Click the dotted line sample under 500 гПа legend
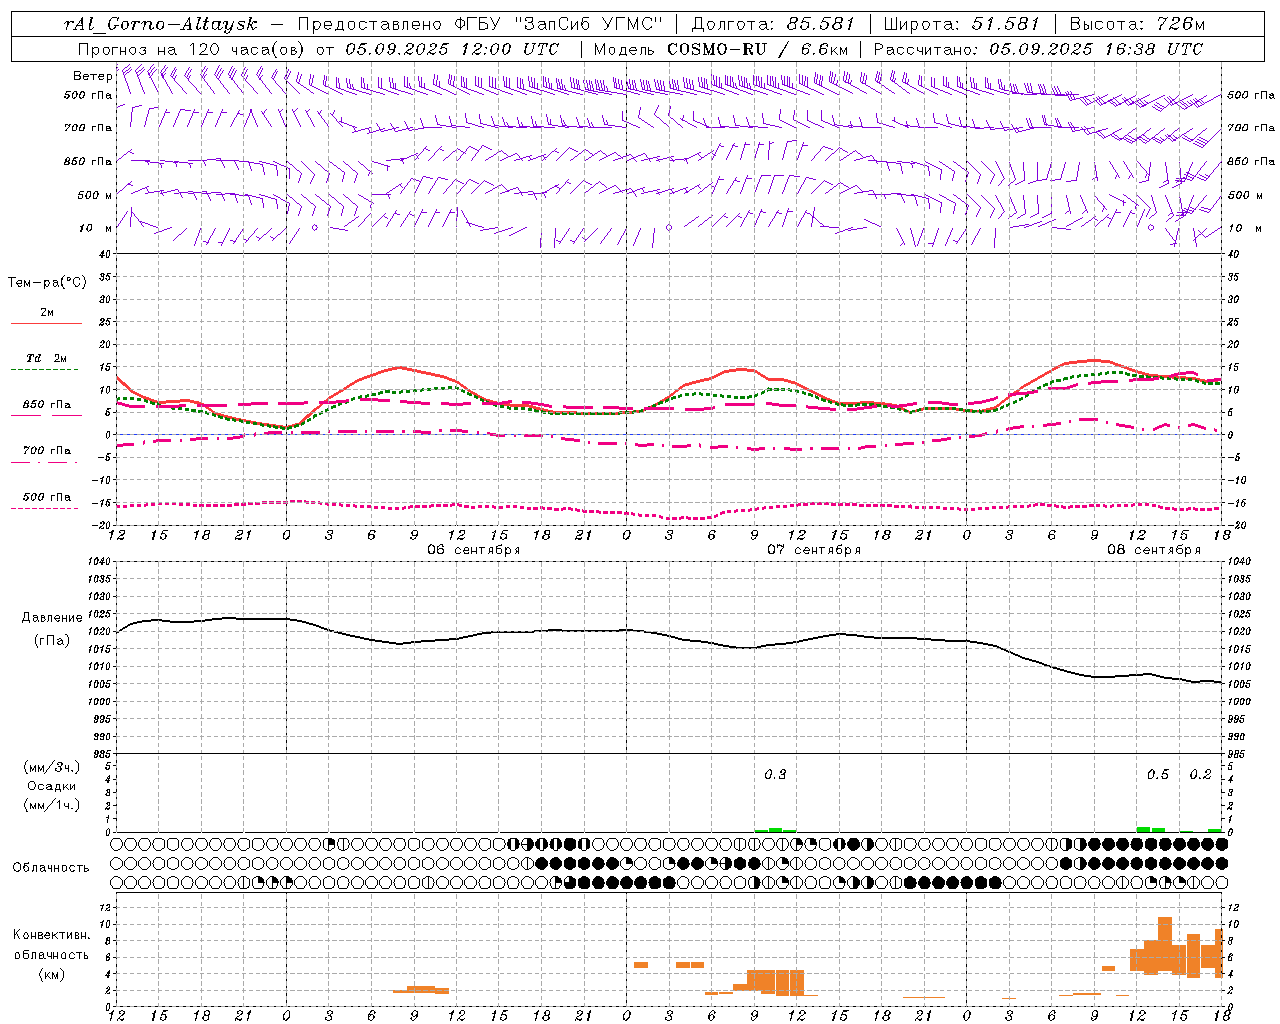The height and width of the screenshot is (1024, 1280). 45,509
